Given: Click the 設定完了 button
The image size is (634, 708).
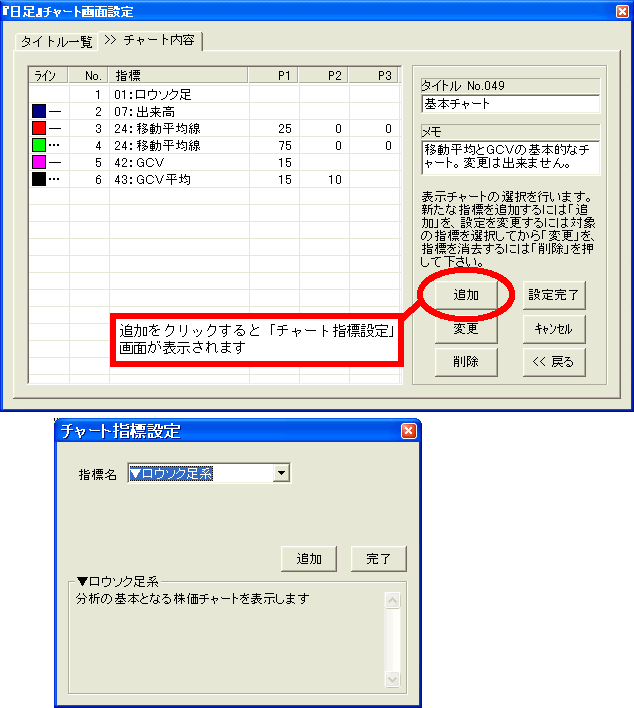Looking at the screenshot, I should point(554,295).
